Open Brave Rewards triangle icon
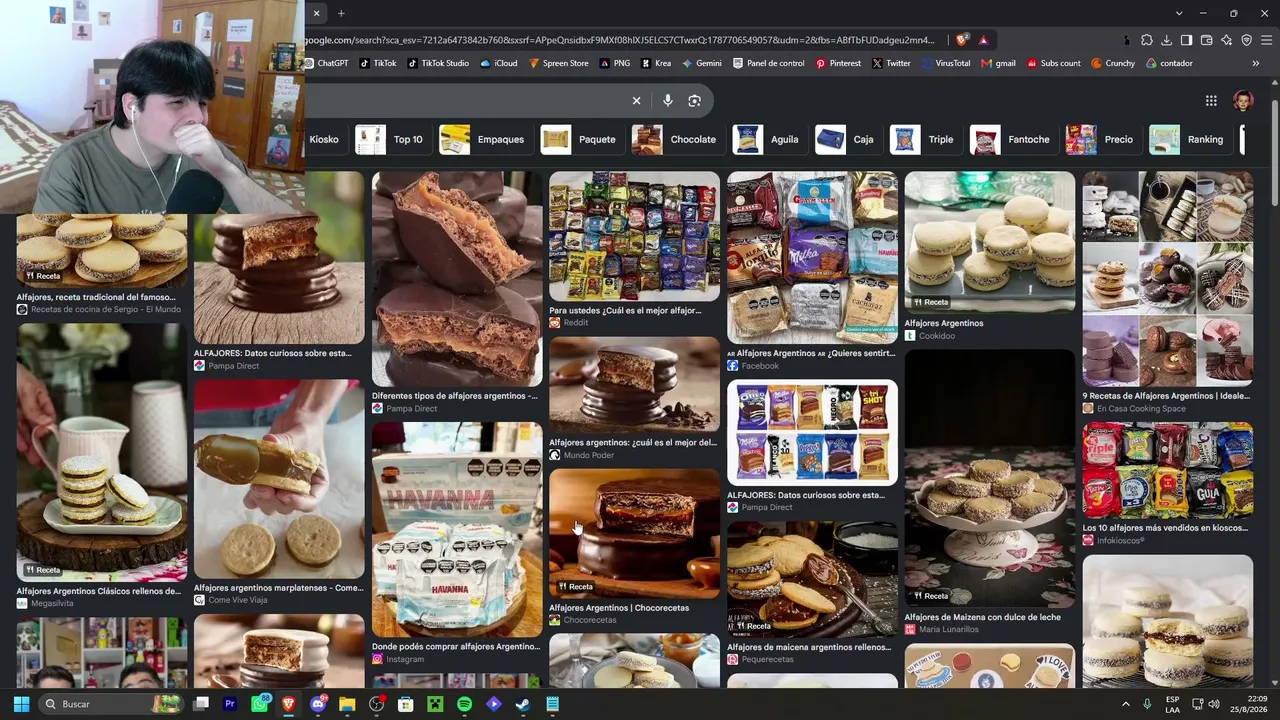Screen dimensions: 1280x720 [x=984, y=40]
